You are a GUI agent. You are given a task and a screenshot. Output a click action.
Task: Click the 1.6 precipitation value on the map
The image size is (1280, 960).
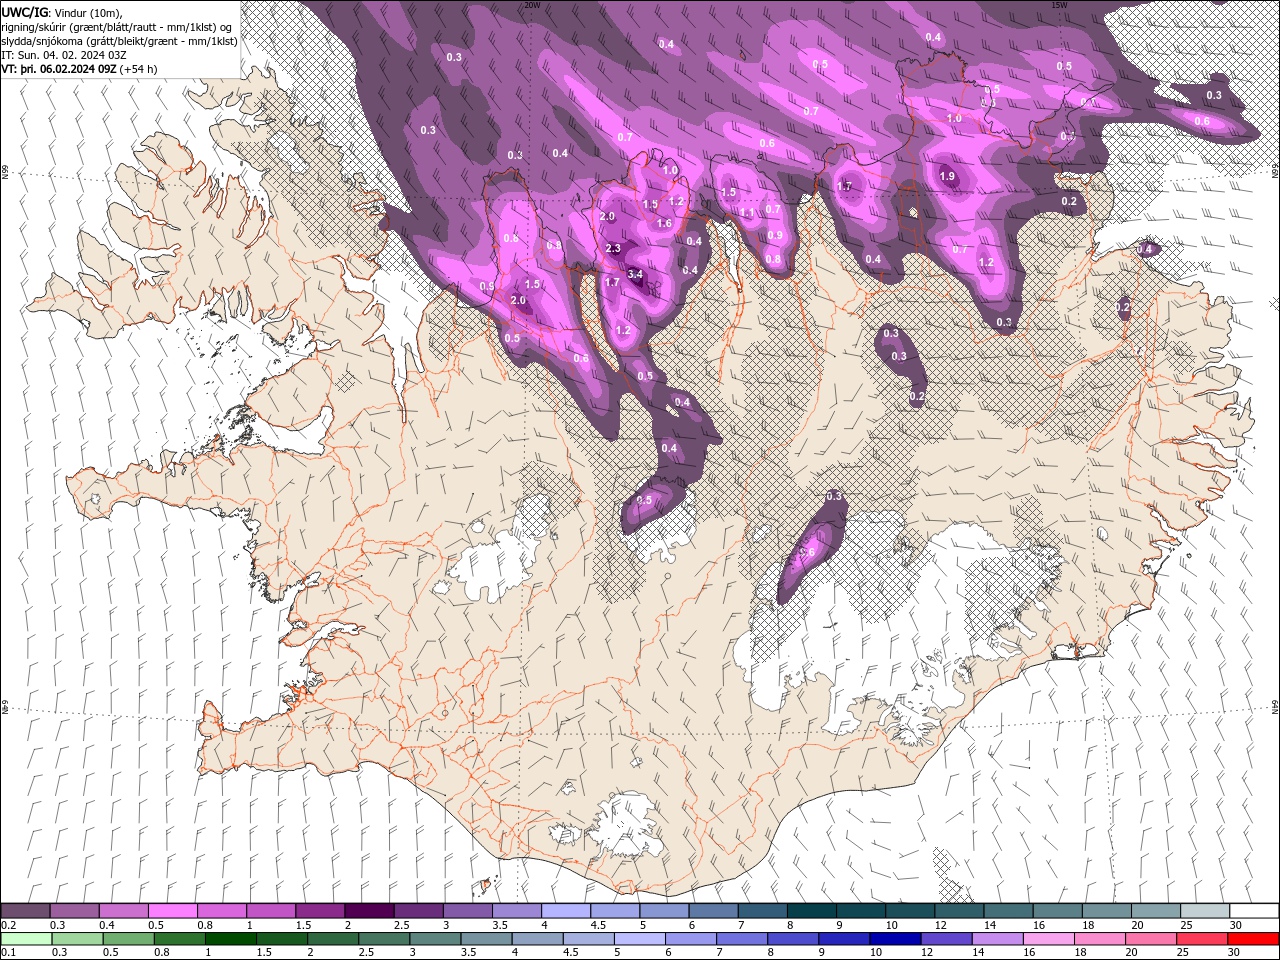664,223
